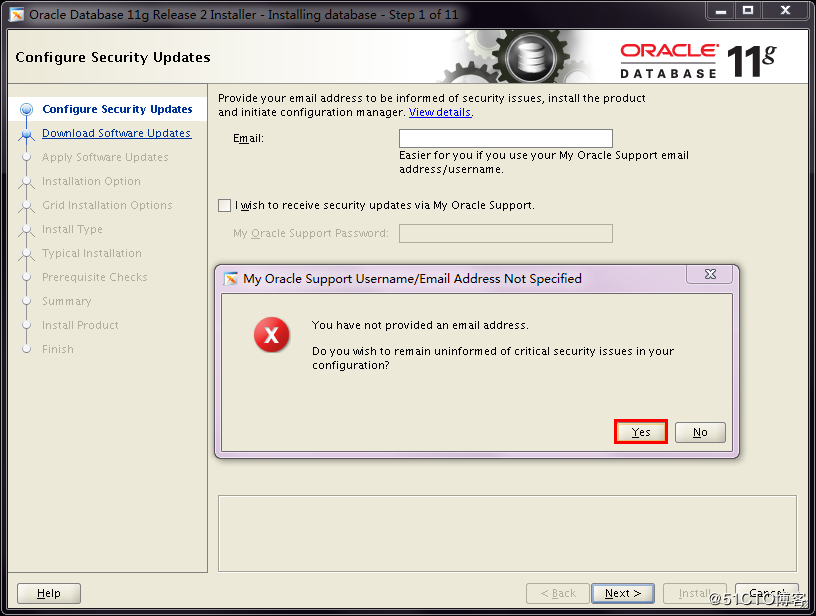Screen dimensions: 816x616
Task: Click the dialog title bar Oracle icon
Action: (x=231, y=278)
